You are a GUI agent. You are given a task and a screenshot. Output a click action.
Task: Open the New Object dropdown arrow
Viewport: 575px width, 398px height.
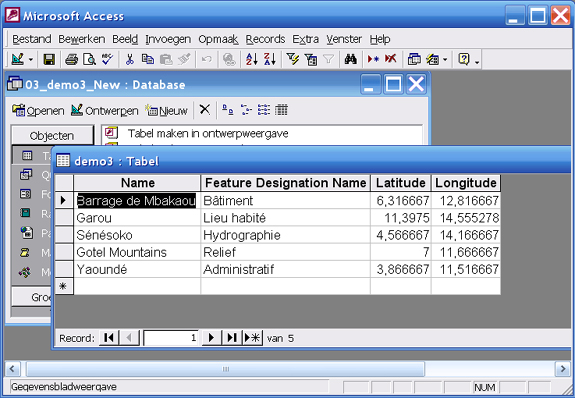tap(445, 59)
